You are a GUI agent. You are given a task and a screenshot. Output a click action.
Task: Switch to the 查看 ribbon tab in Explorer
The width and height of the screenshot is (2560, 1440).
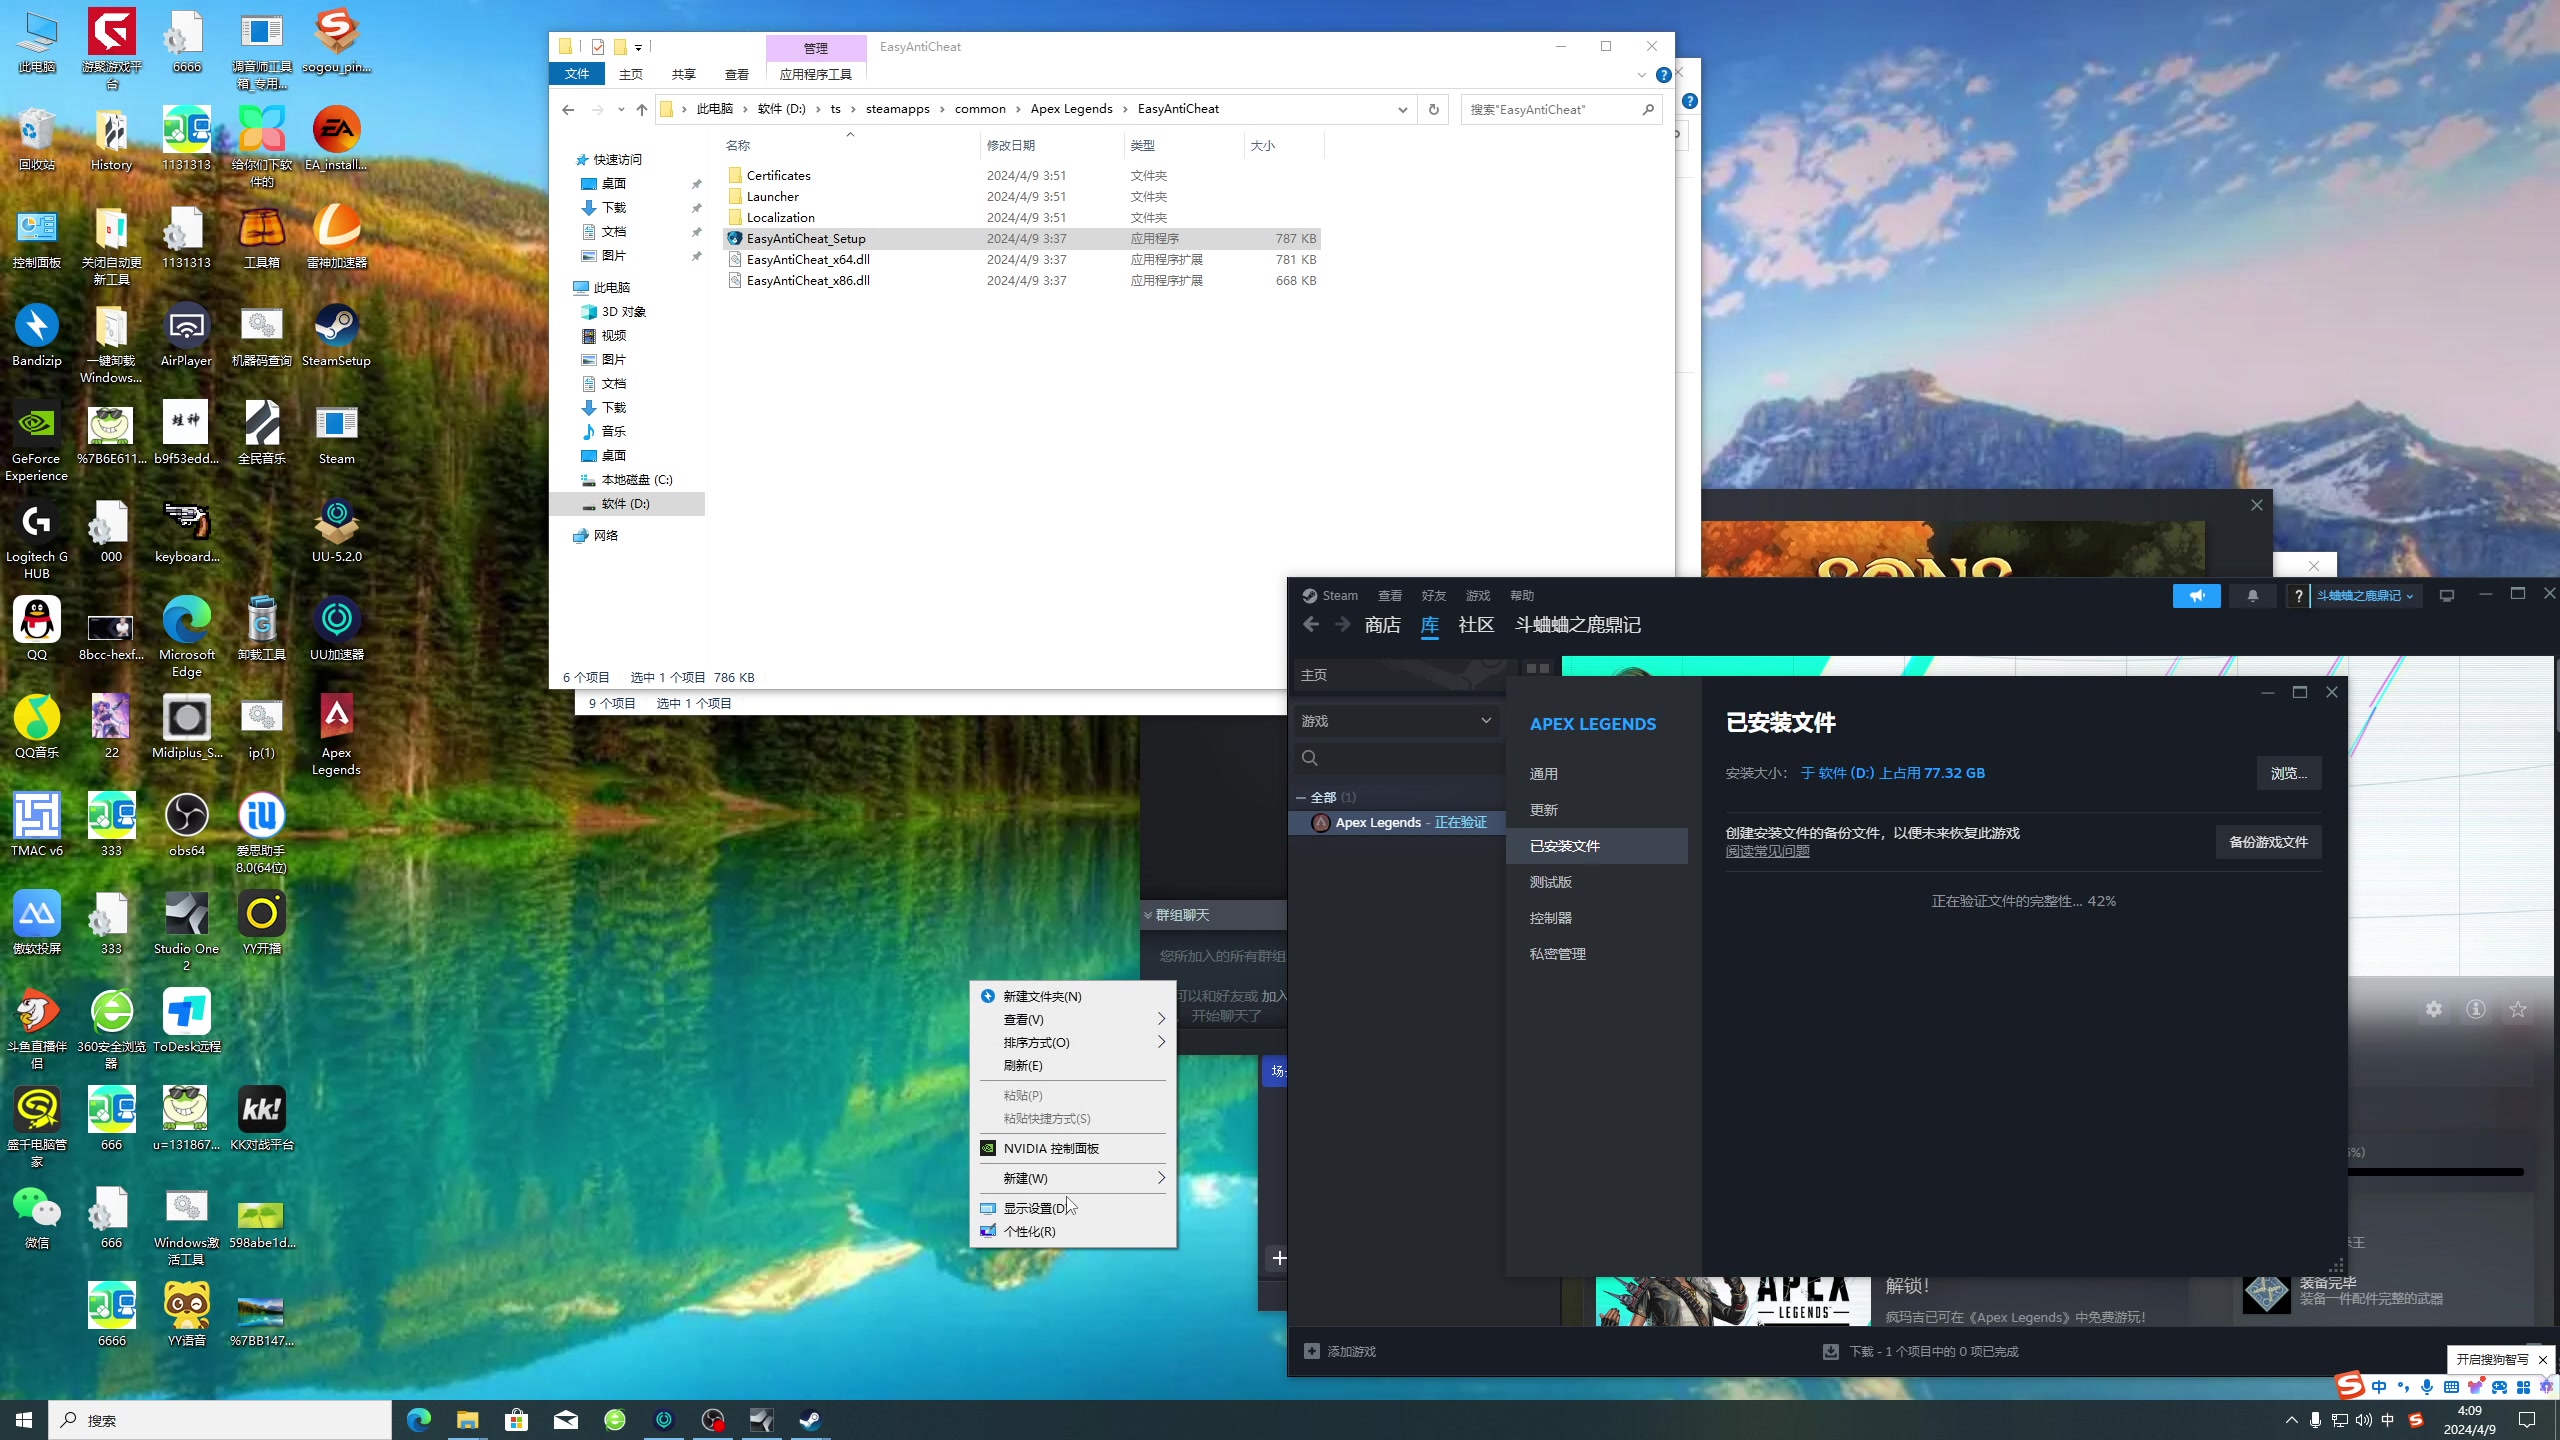pyautogui.click(x=736, y=74)
